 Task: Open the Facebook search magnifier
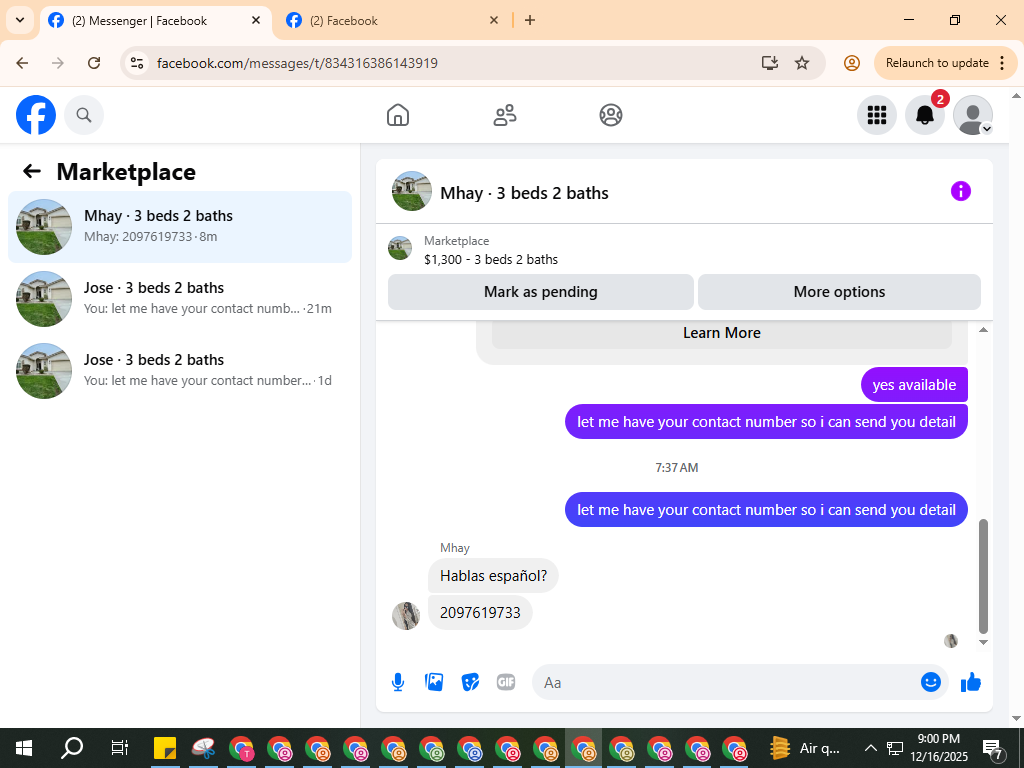pyautogui.click(x=84, y=115)
